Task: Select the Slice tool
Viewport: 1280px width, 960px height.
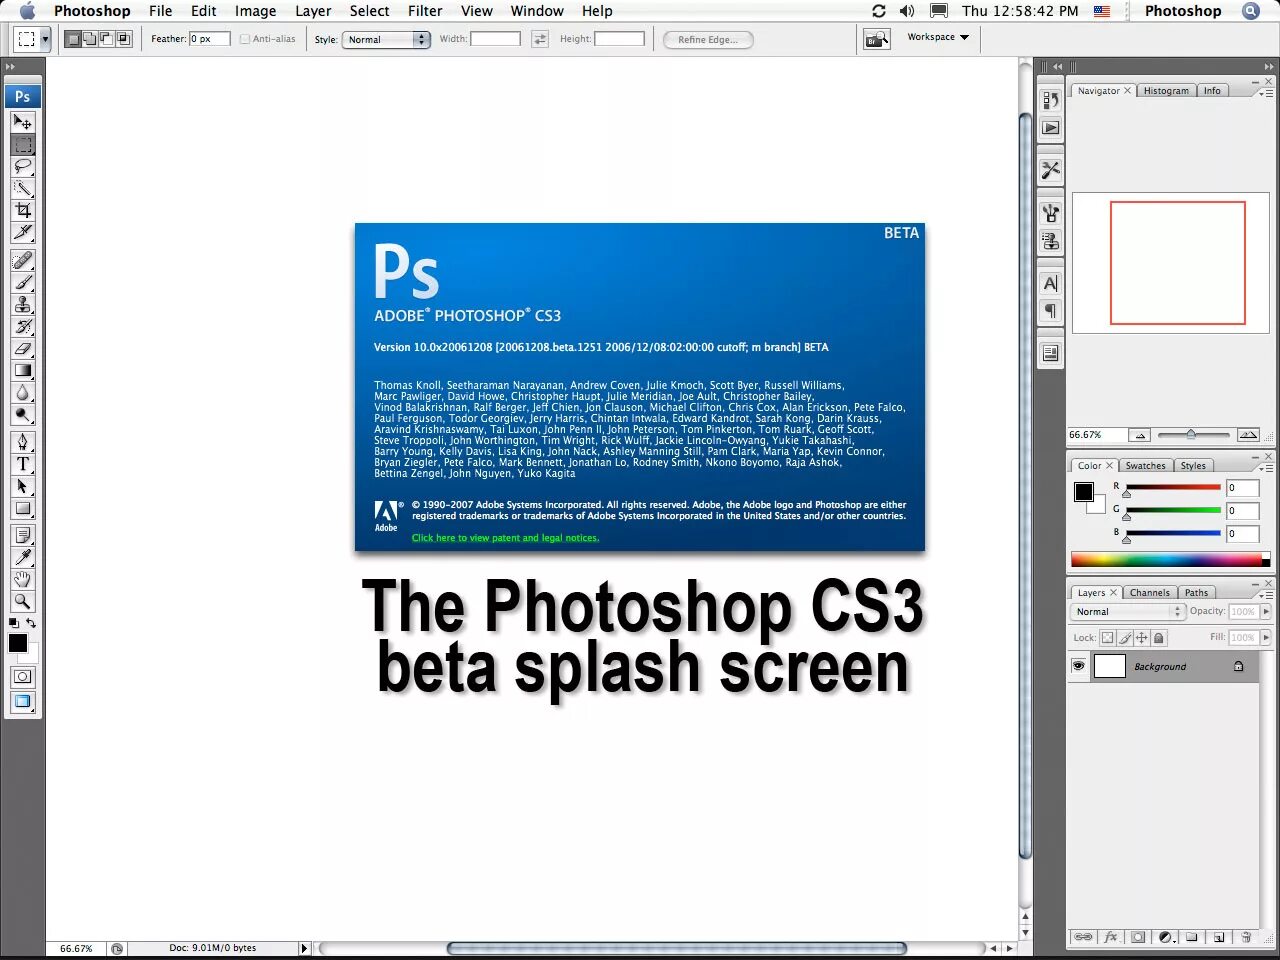Action: coord(22,232)
